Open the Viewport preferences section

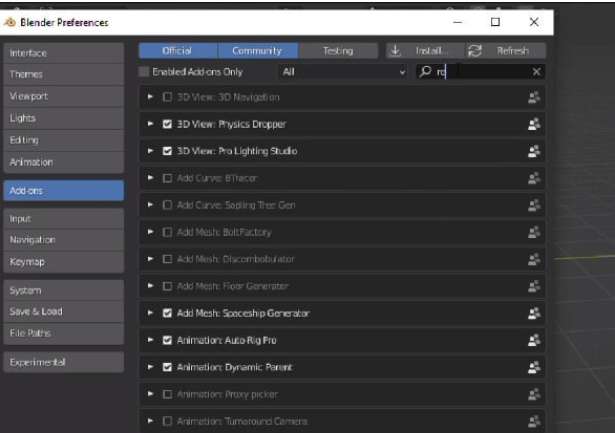click(64, 96)
